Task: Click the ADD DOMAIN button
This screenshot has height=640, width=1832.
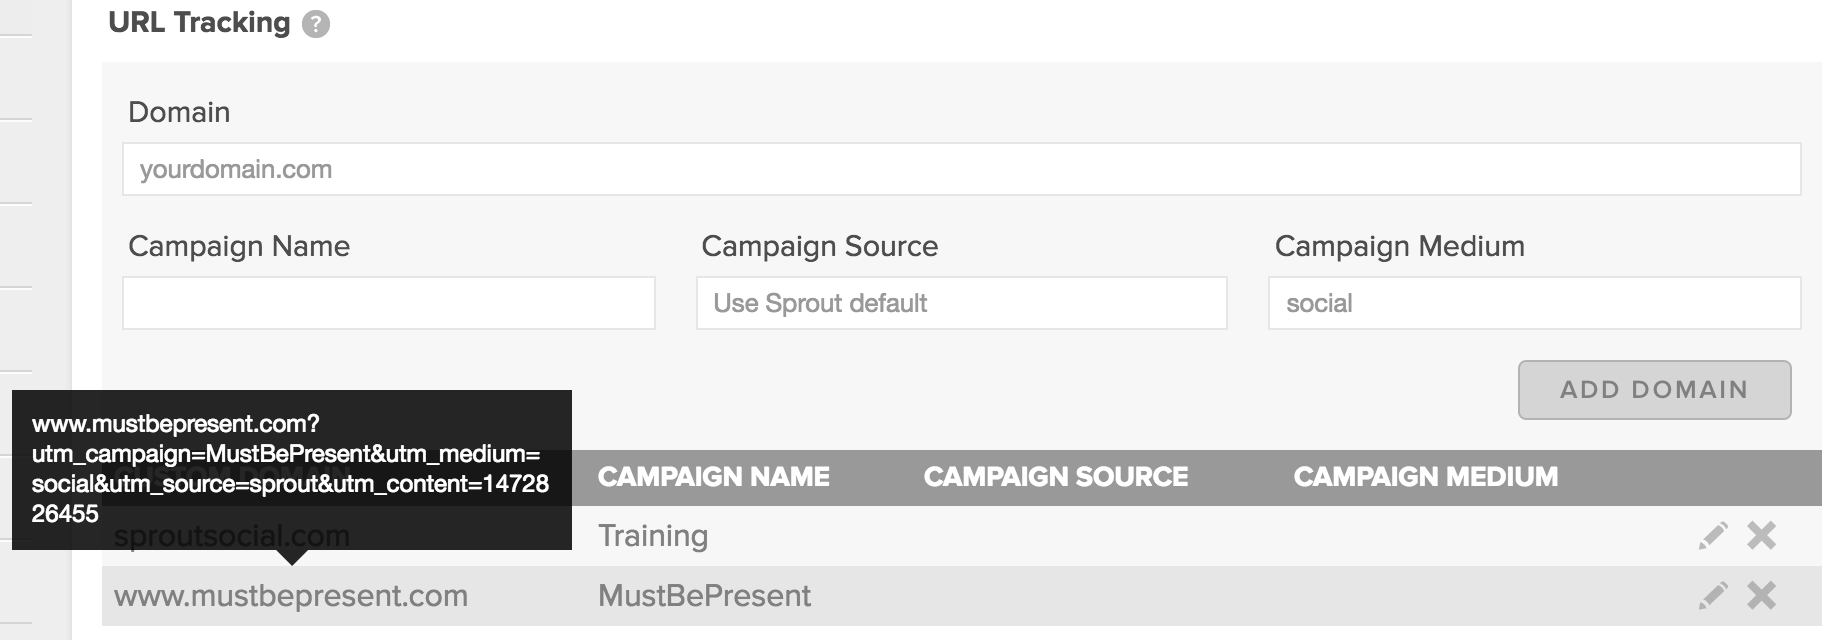Action: [1654, 390]
